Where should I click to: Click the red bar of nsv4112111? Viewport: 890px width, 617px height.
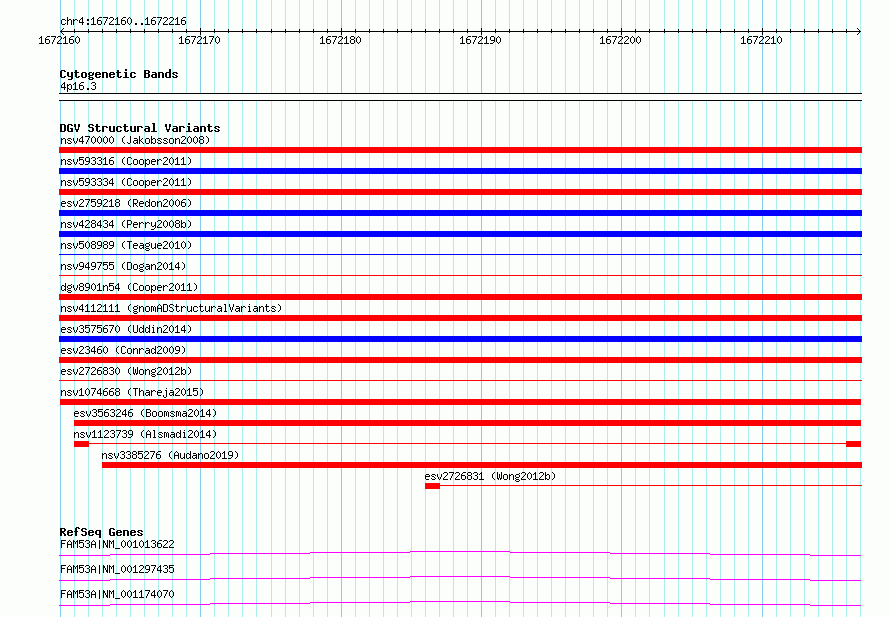pos(460,318)
